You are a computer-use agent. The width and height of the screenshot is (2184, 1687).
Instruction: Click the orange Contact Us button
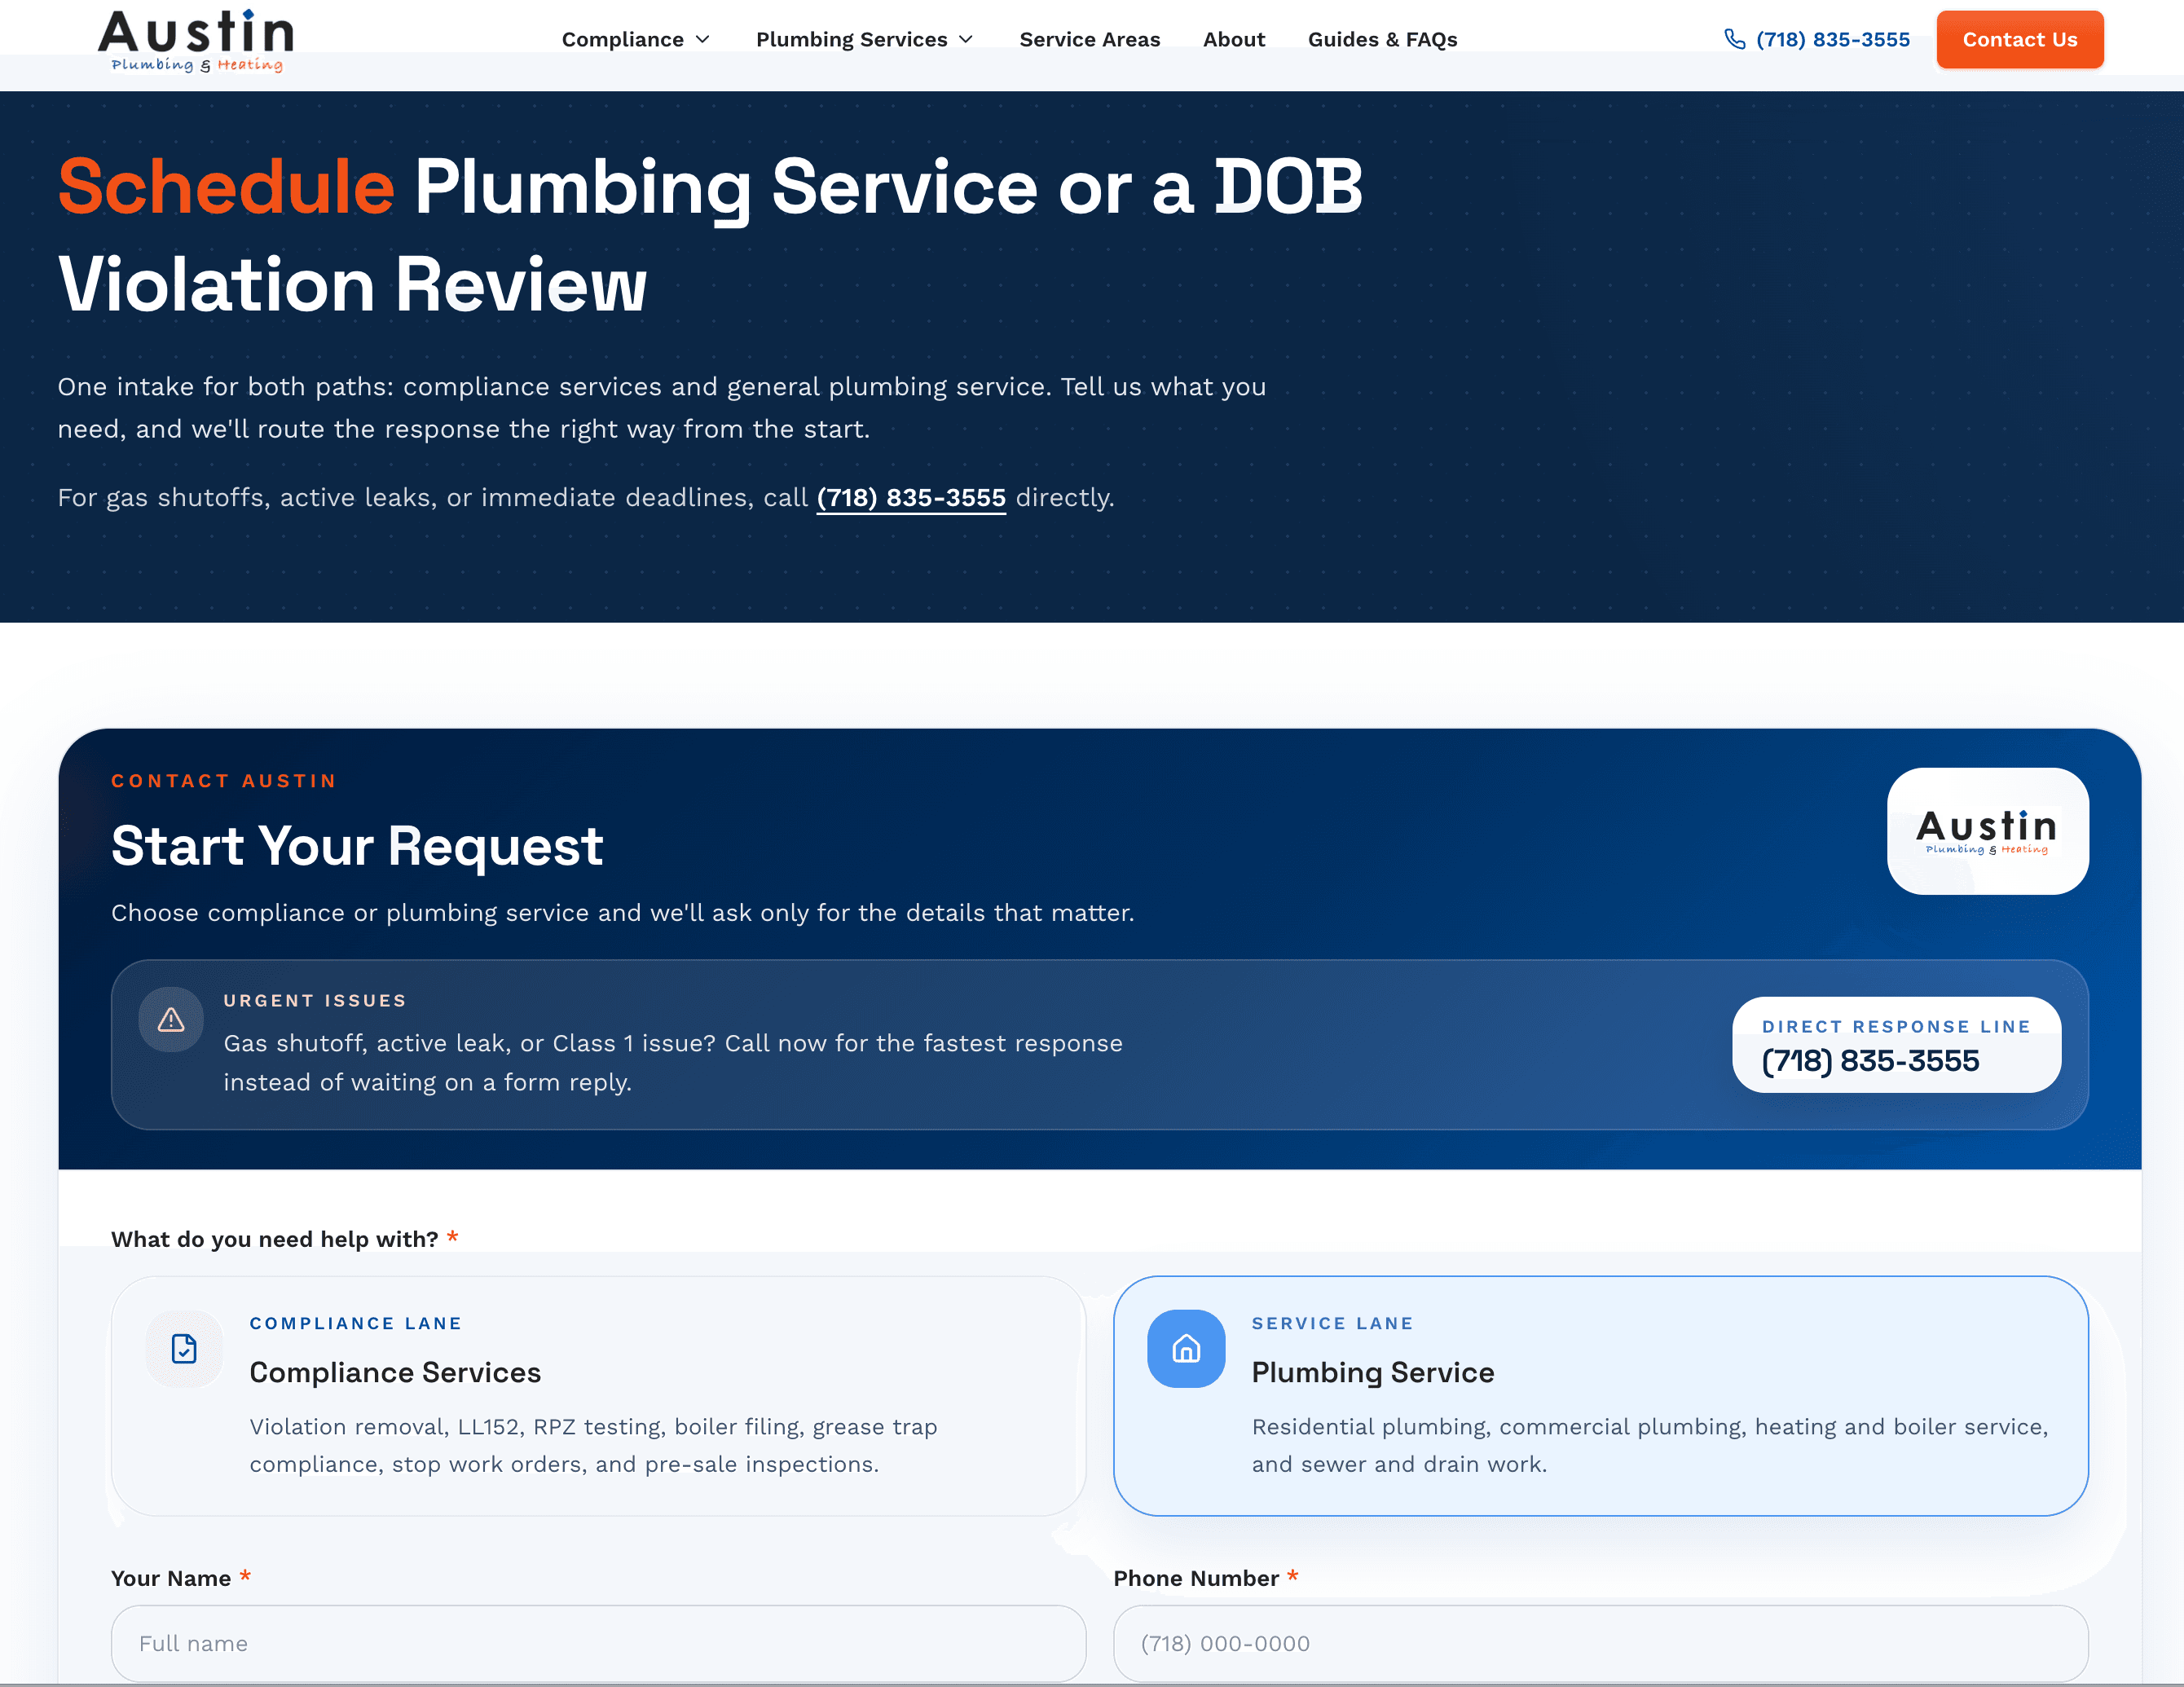[2019, 39]
